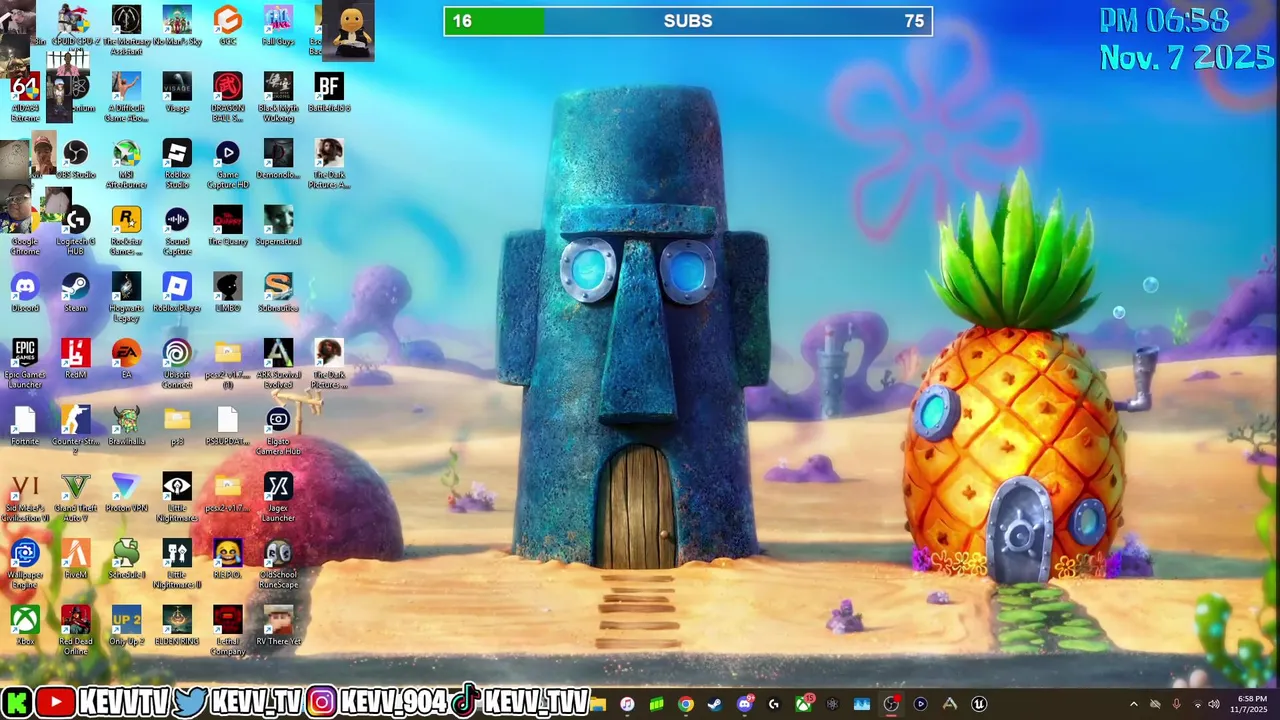Screen dimensions: 1280x720
Task: Open the RV There Yet desktop shortcut
Action: (278, 627)
